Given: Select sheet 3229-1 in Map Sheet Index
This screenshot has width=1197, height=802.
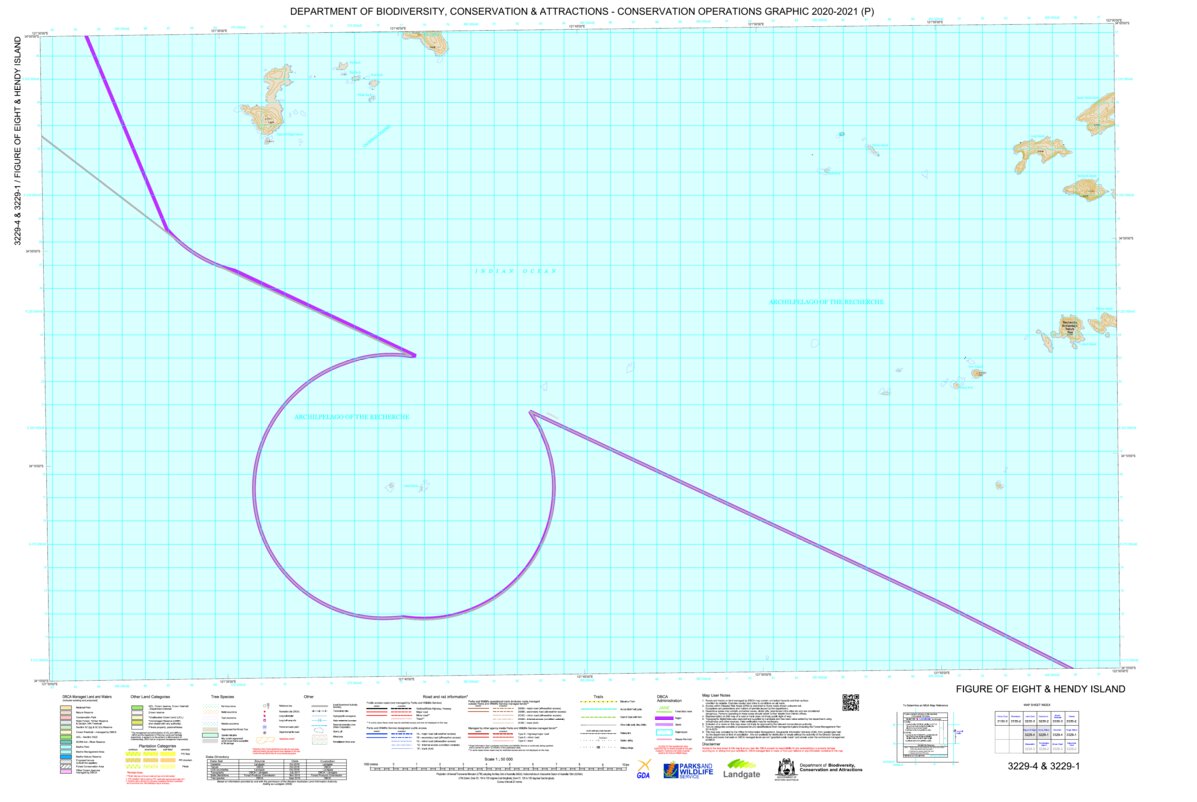Looking at the screenshot, I should click(1044, 733).
